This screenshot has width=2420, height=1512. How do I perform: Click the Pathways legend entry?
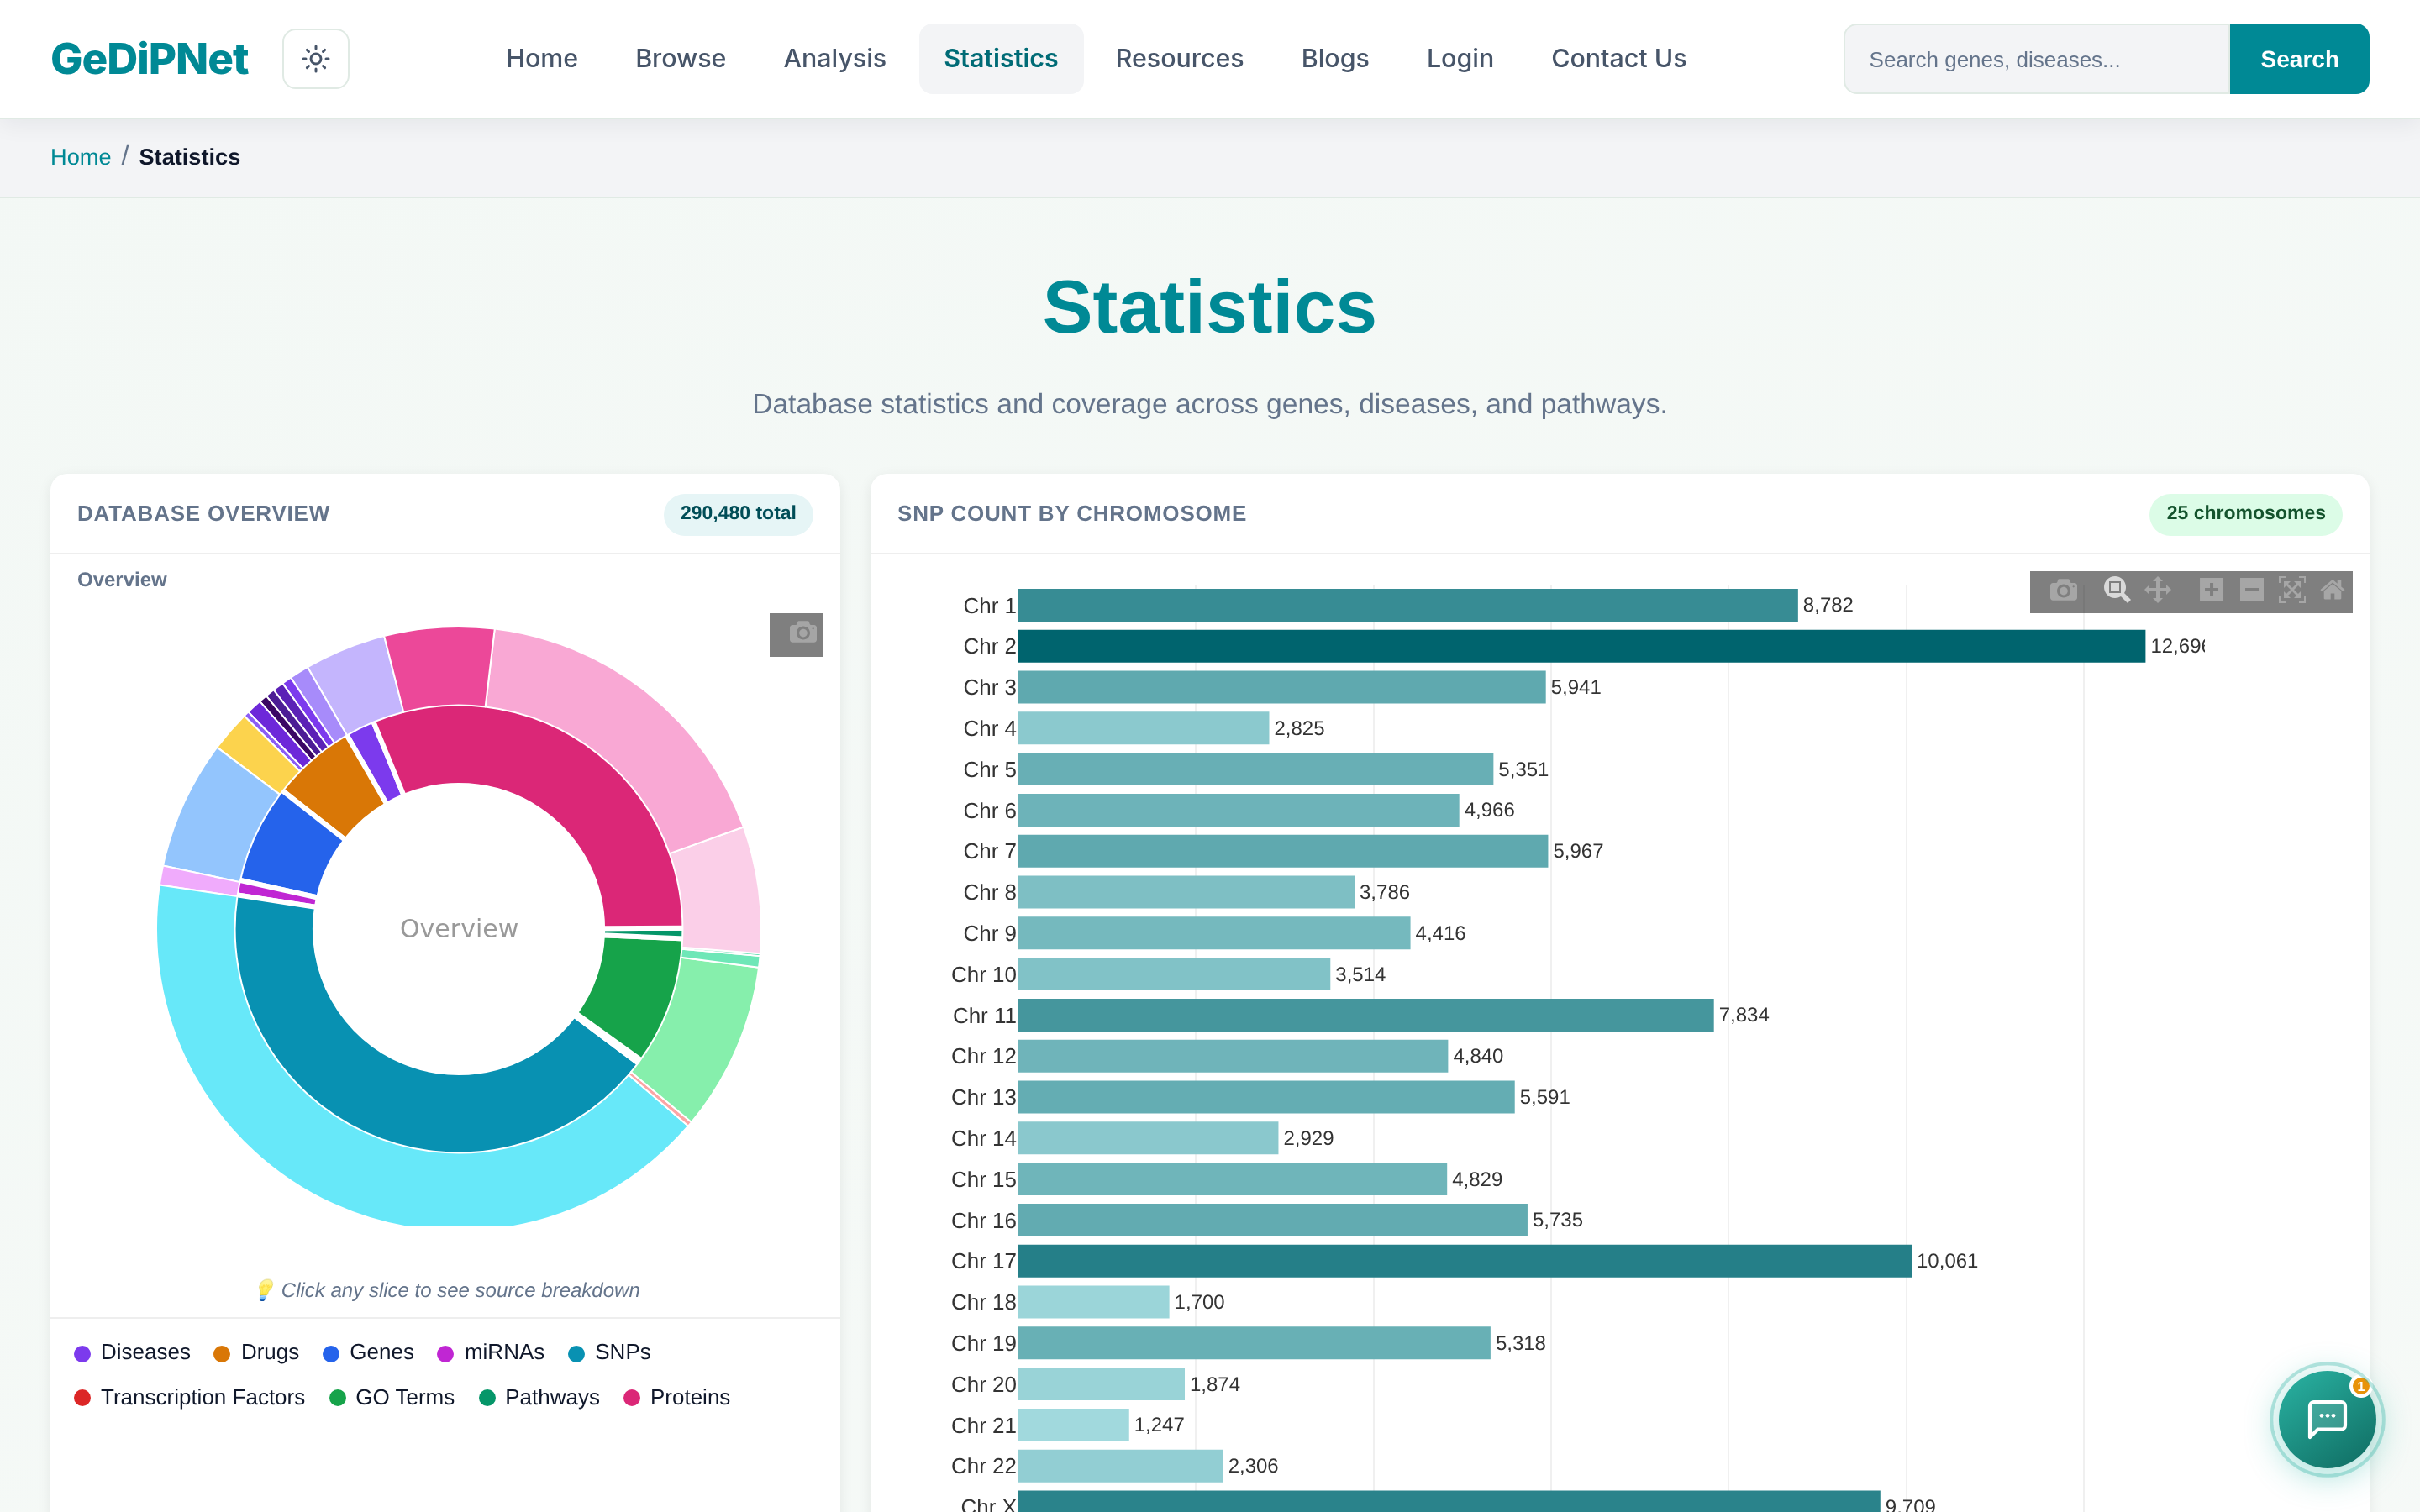[539, 1397]
